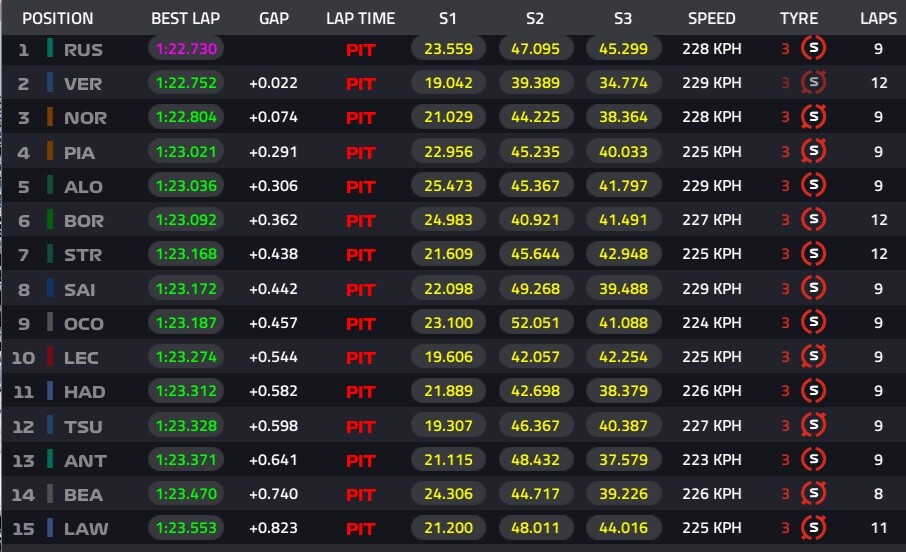
Task: Select the TYRE column header
Action: (799, 18)
